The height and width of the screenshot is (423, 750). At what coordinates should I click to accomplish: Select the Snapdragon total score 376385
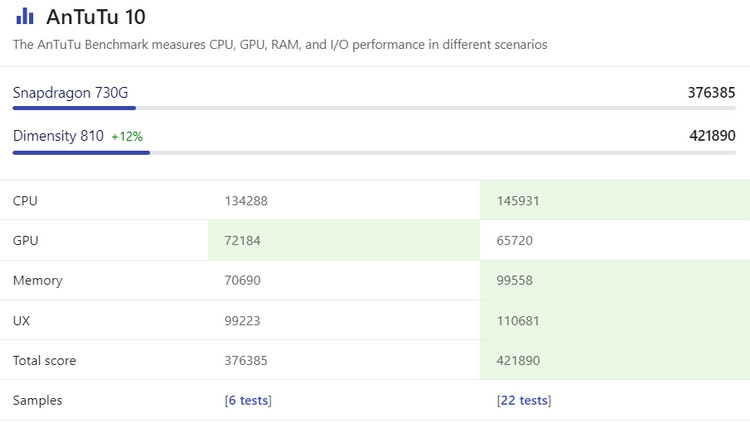tap(711, 93)
